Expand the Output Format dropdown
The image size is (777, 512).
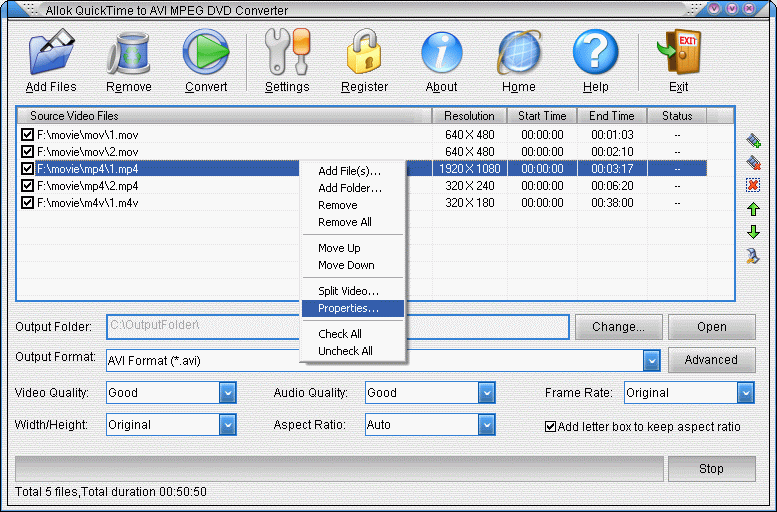click(x=651, y=360)
